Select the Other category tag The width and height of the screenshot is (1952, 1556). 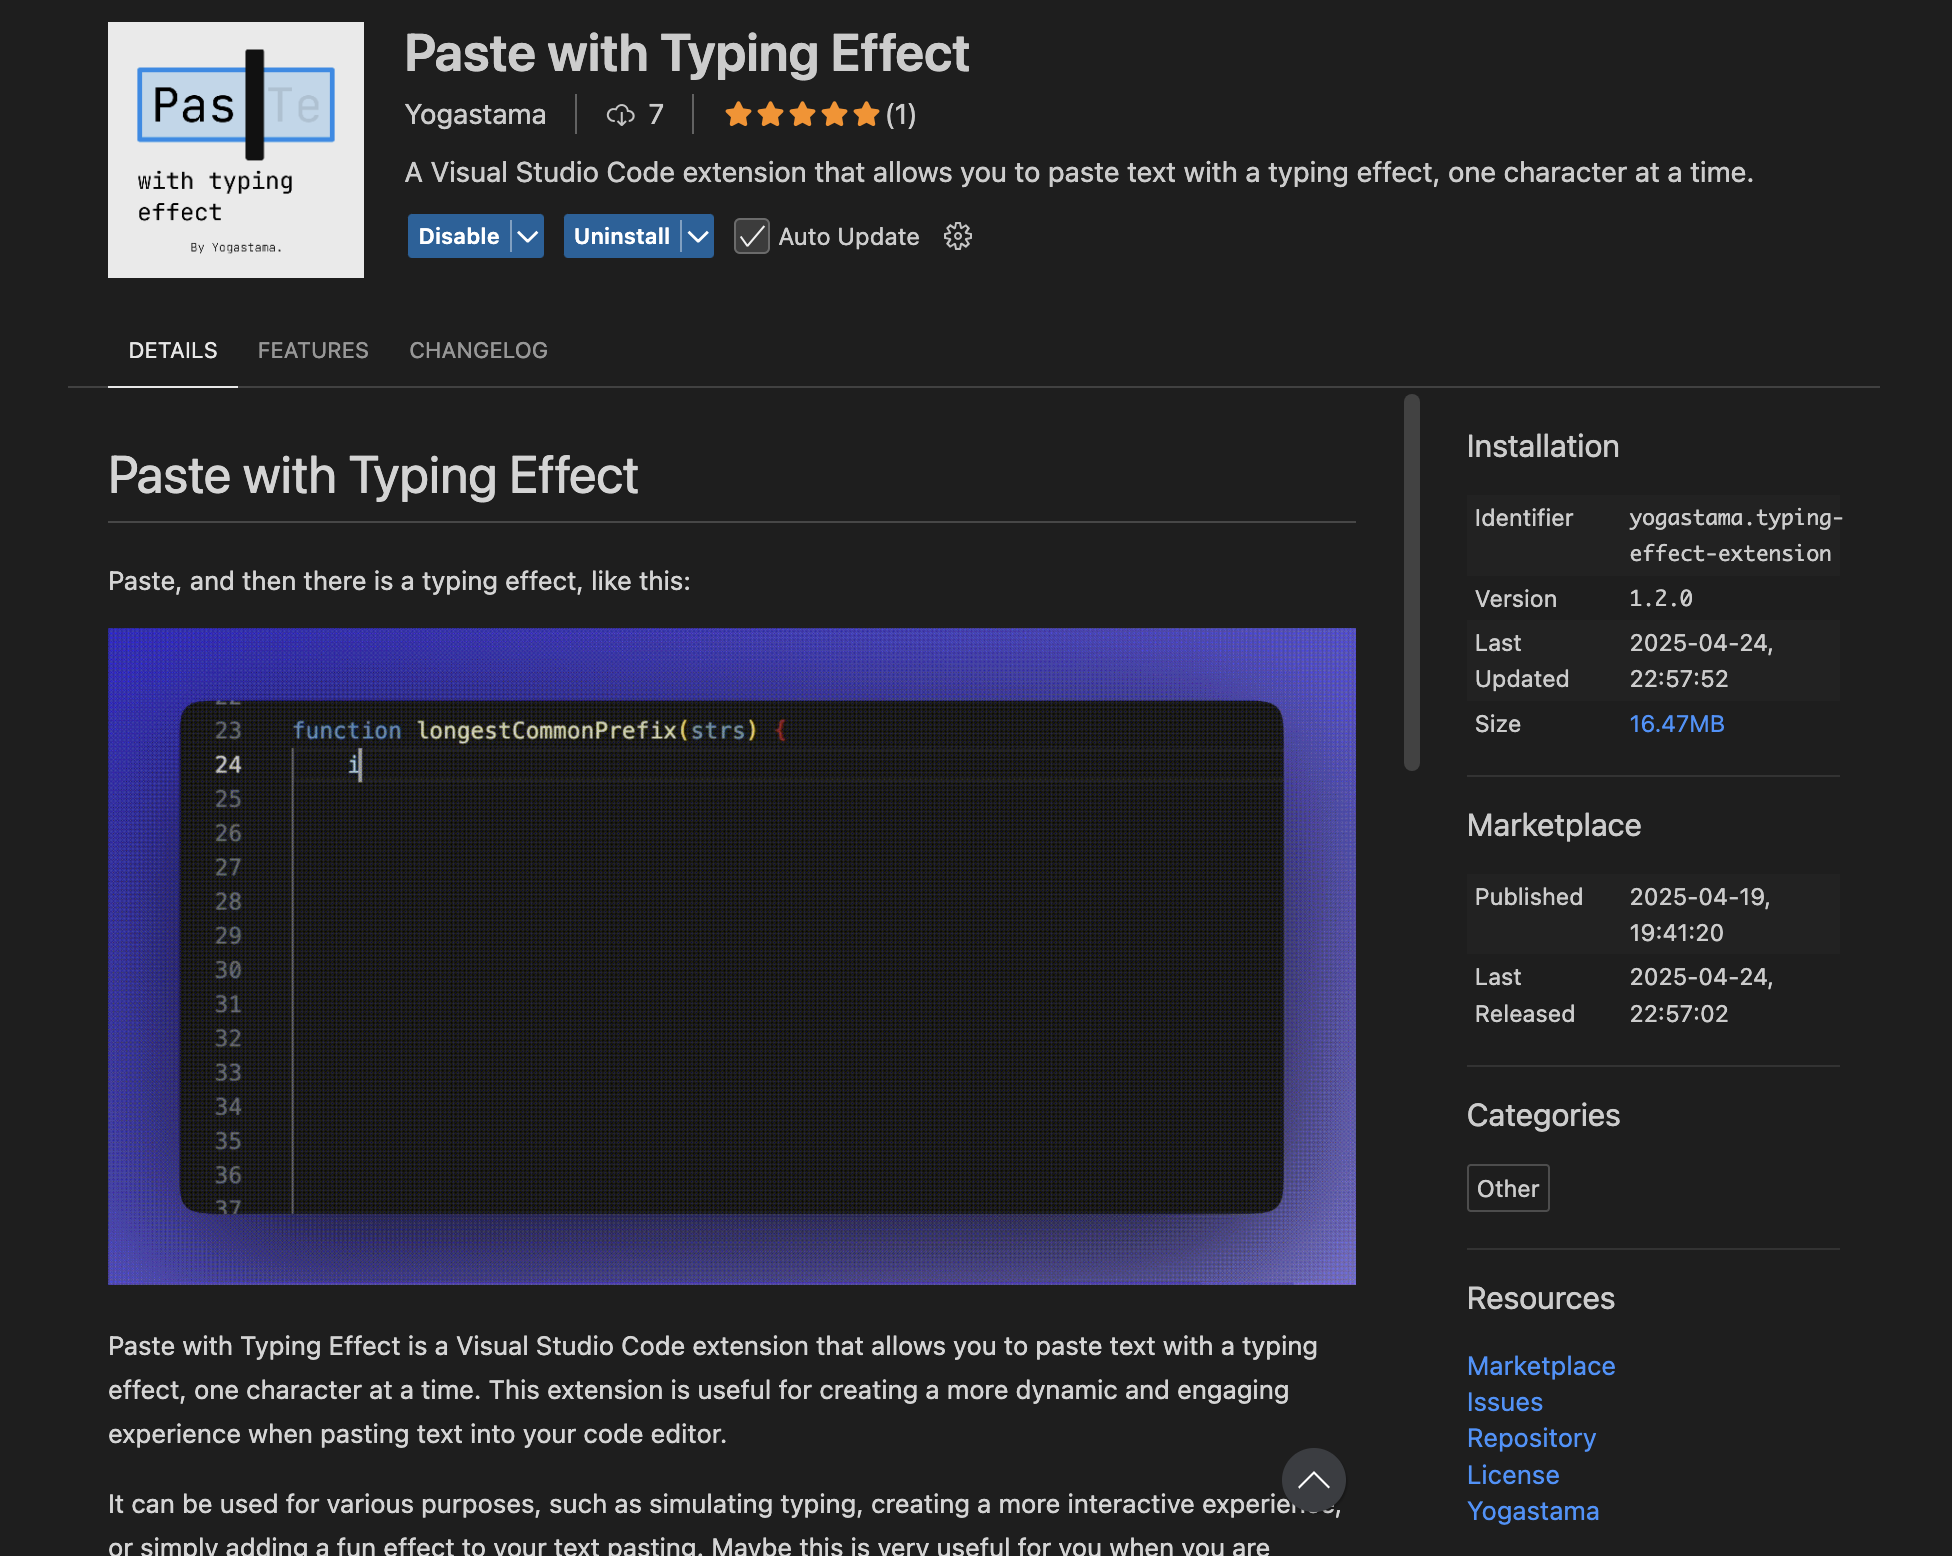[1508, 1188]
